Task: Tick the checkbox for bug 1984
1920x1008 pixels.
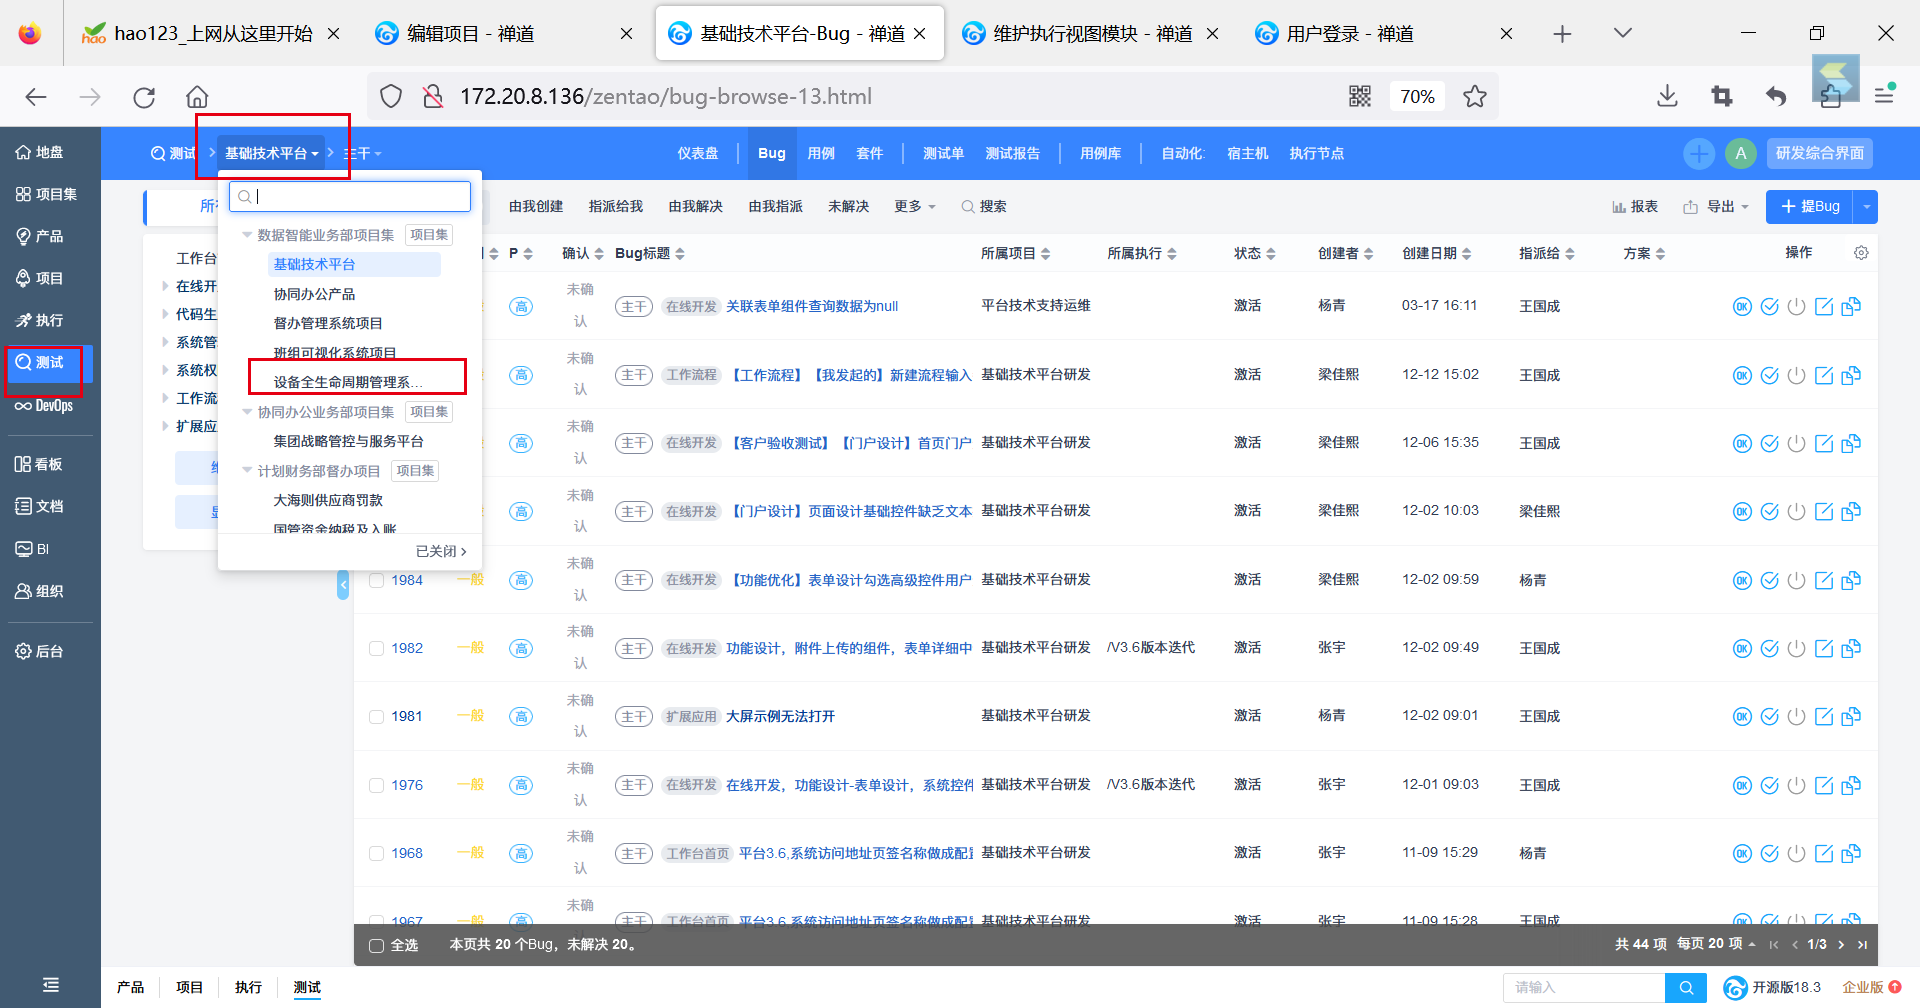Action: pos(377,580)
